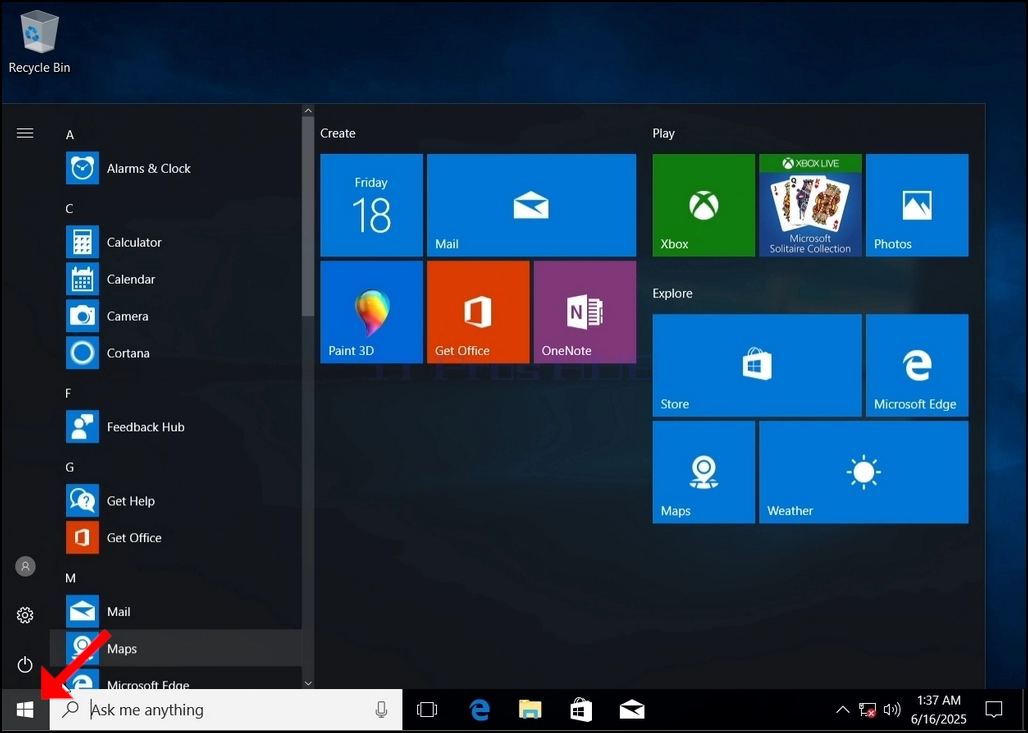
Task: Open Edge from the taskbar
Action: click(x=480, y=709)
